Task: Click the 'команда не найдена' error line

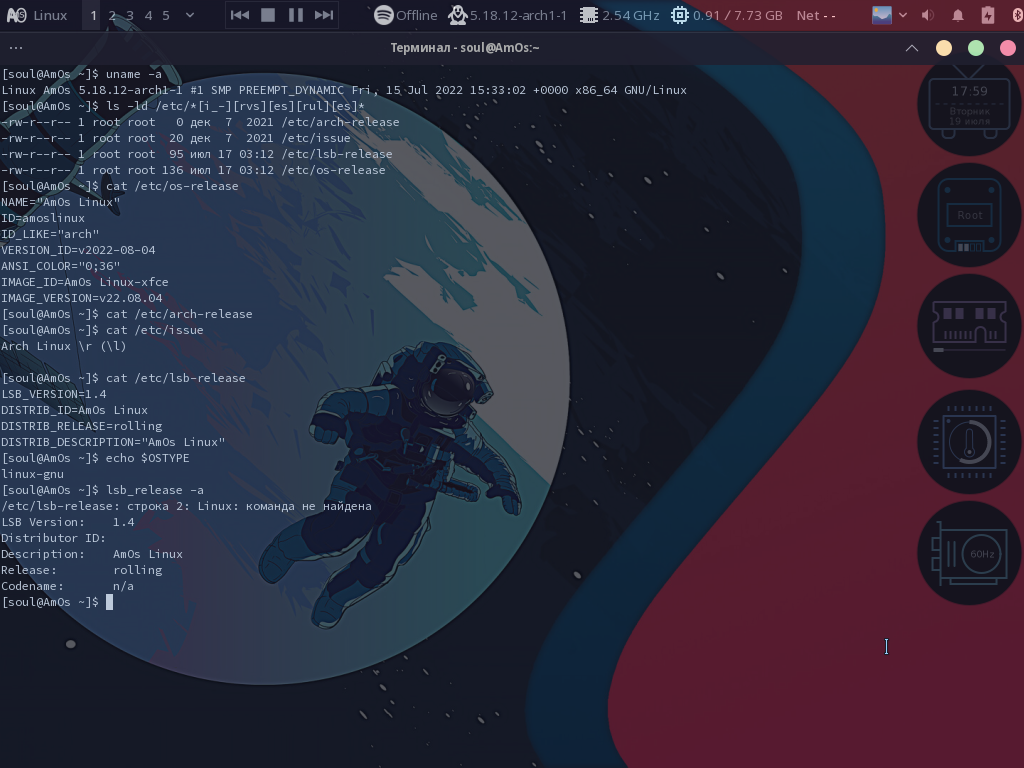Action: pyautogui.click(x=186, y=506)
